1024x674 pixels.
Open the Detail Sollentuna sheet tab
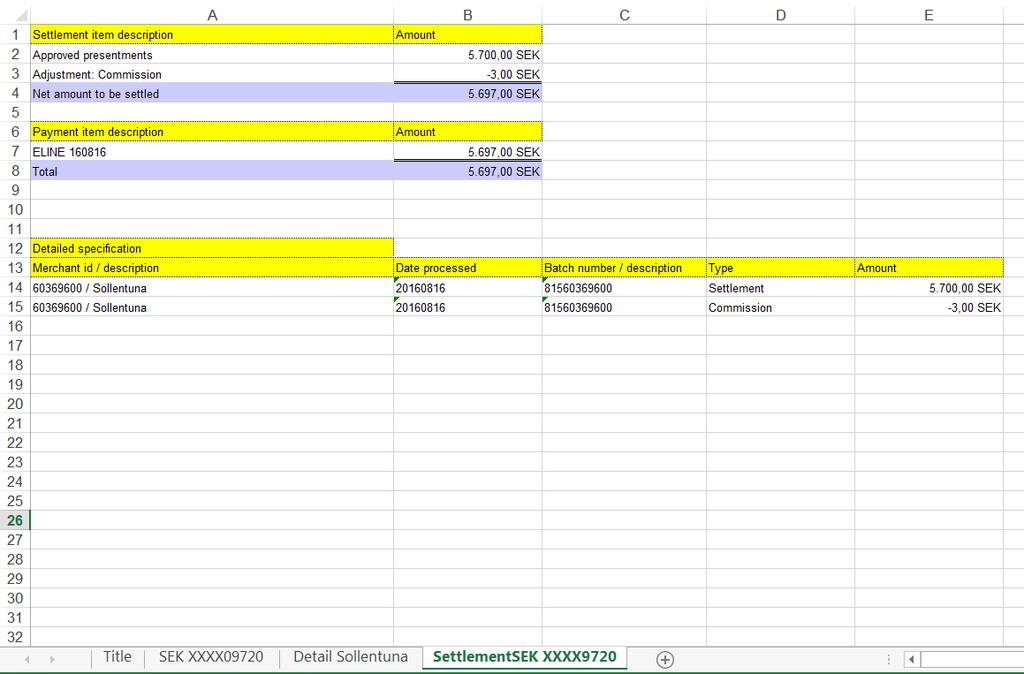click(x=351, y=657)
